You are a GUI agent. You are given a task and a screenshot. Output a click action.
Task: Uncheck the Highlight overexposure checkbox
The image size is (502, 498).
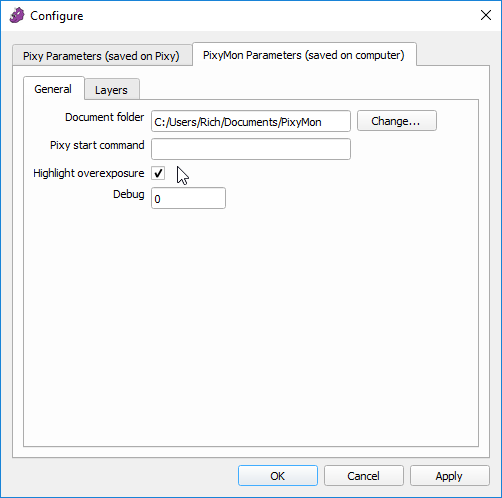coord(158,173)
